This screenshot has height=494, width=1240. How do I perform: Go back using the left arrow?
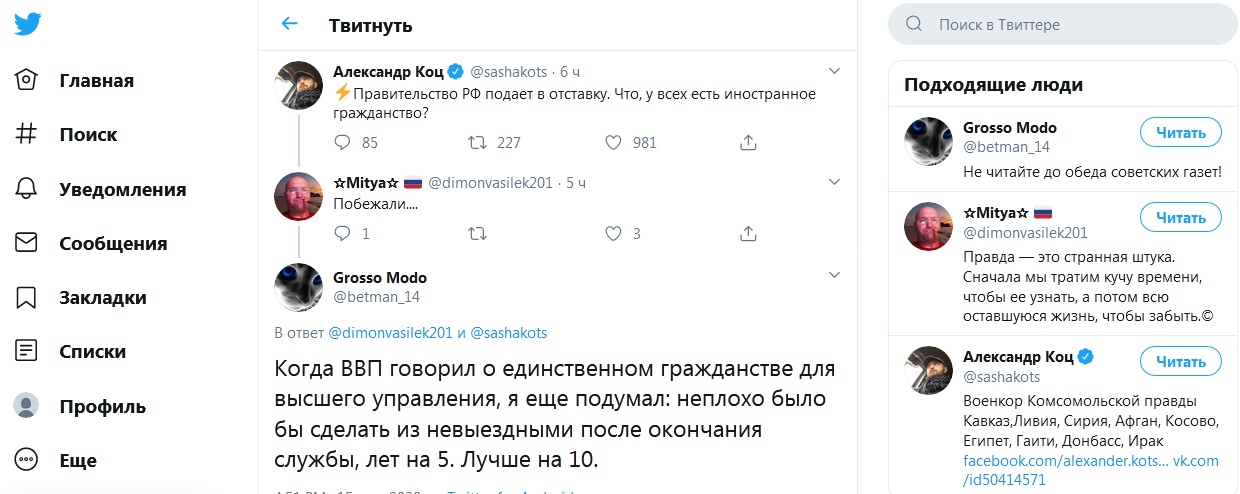point(290,24)
